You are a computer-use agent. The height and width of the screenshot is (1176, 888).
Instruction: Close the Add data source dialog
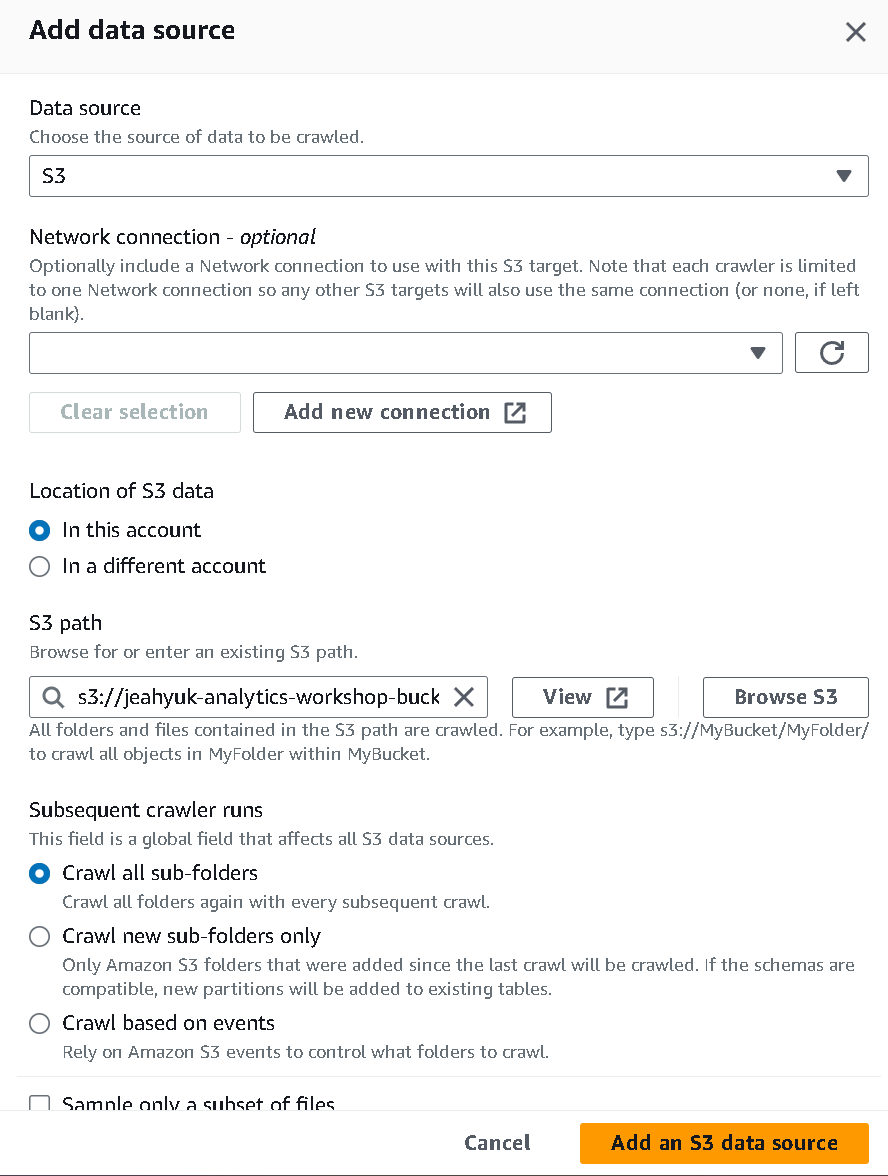pyautogui.click(x=856, y=32)
